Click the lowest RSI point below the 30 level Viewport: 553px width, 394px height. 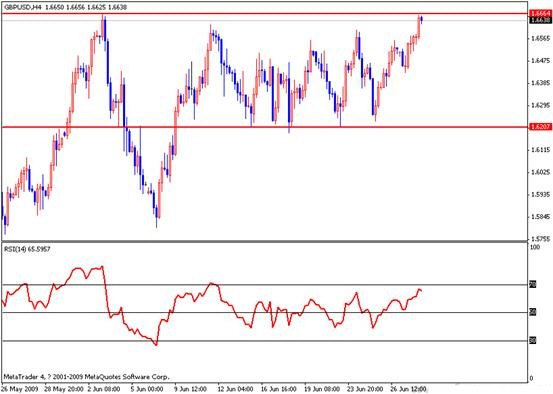[x=156, y=344]
